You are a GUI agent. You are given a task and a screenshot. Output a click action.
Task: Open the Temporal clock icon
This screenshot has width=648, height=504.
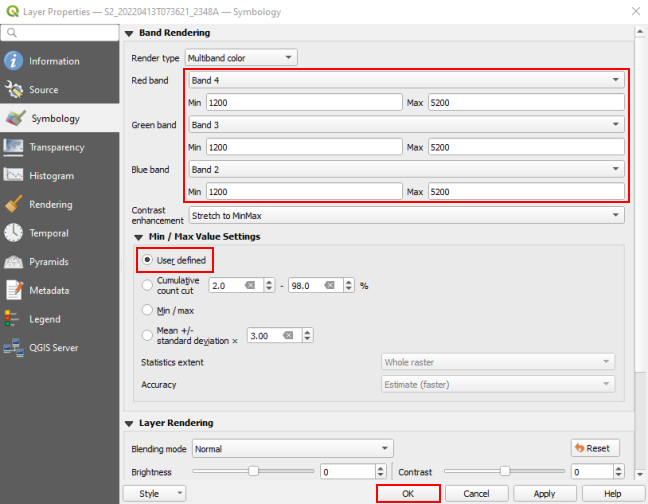14,233
